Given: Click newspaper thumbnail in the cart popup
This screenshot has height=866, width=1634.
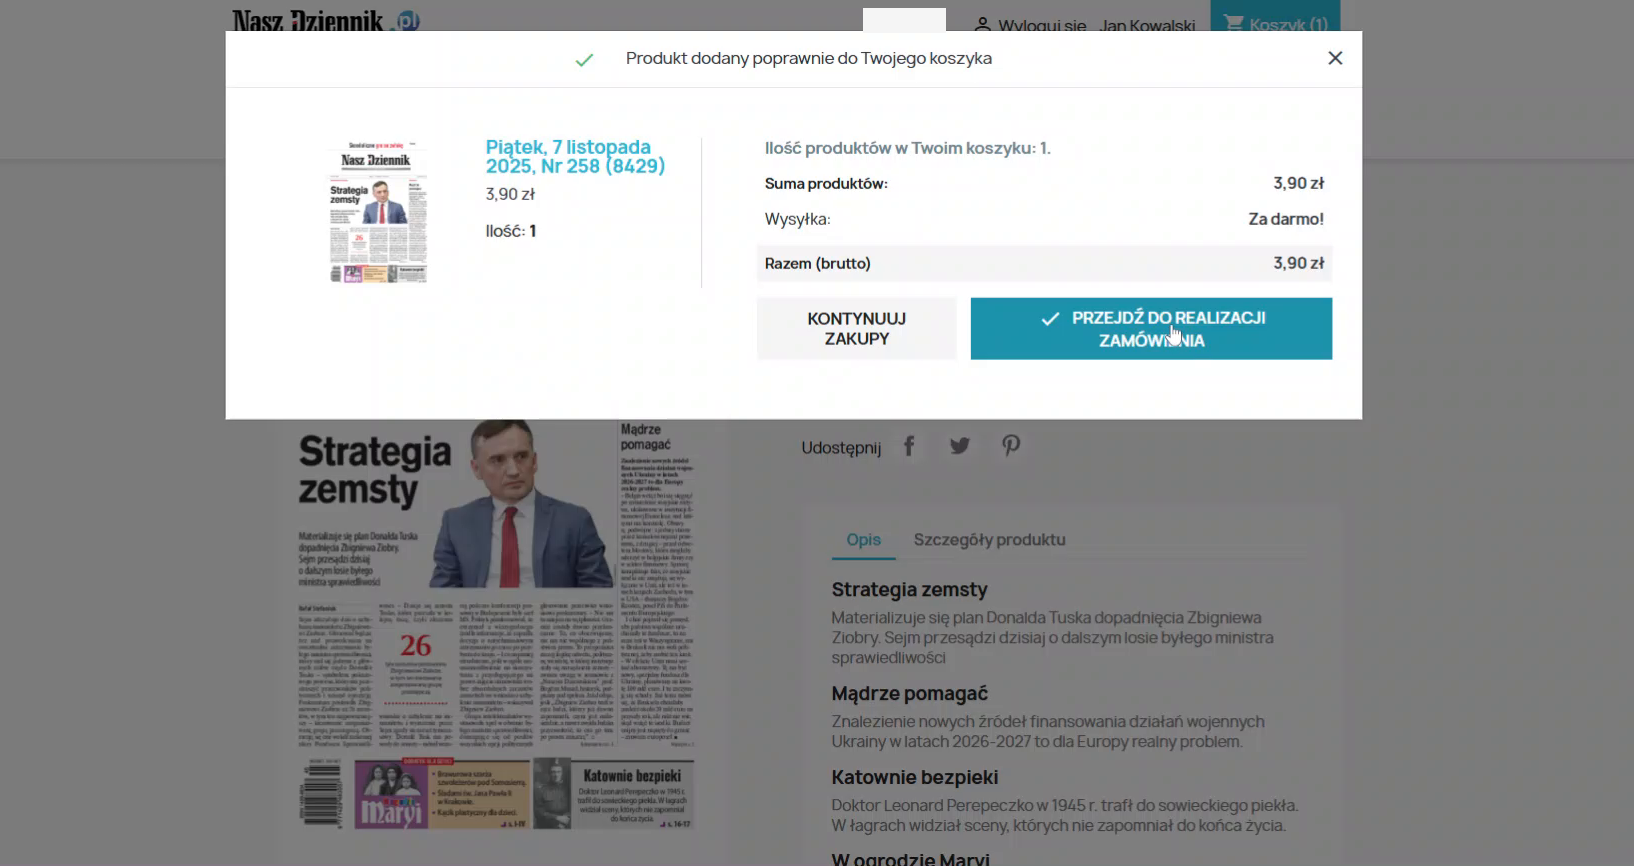Looking at the screenshot, I should [x=379, y=212].
